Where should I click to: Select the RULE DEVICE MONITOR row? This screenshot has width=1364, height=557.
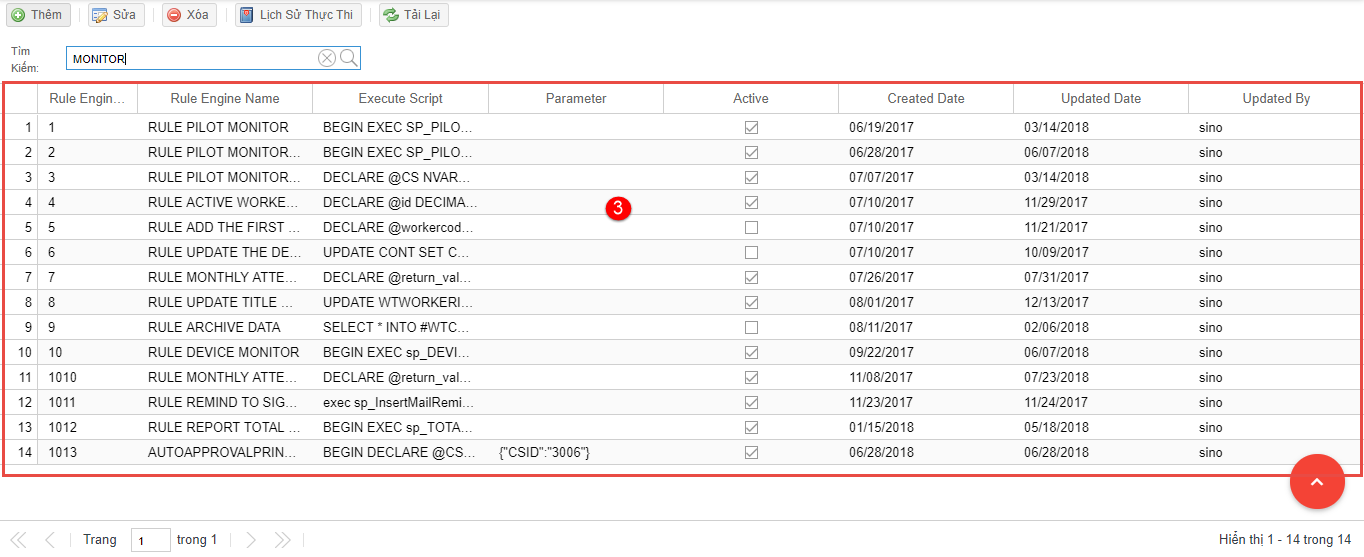(x=223, y=353)
